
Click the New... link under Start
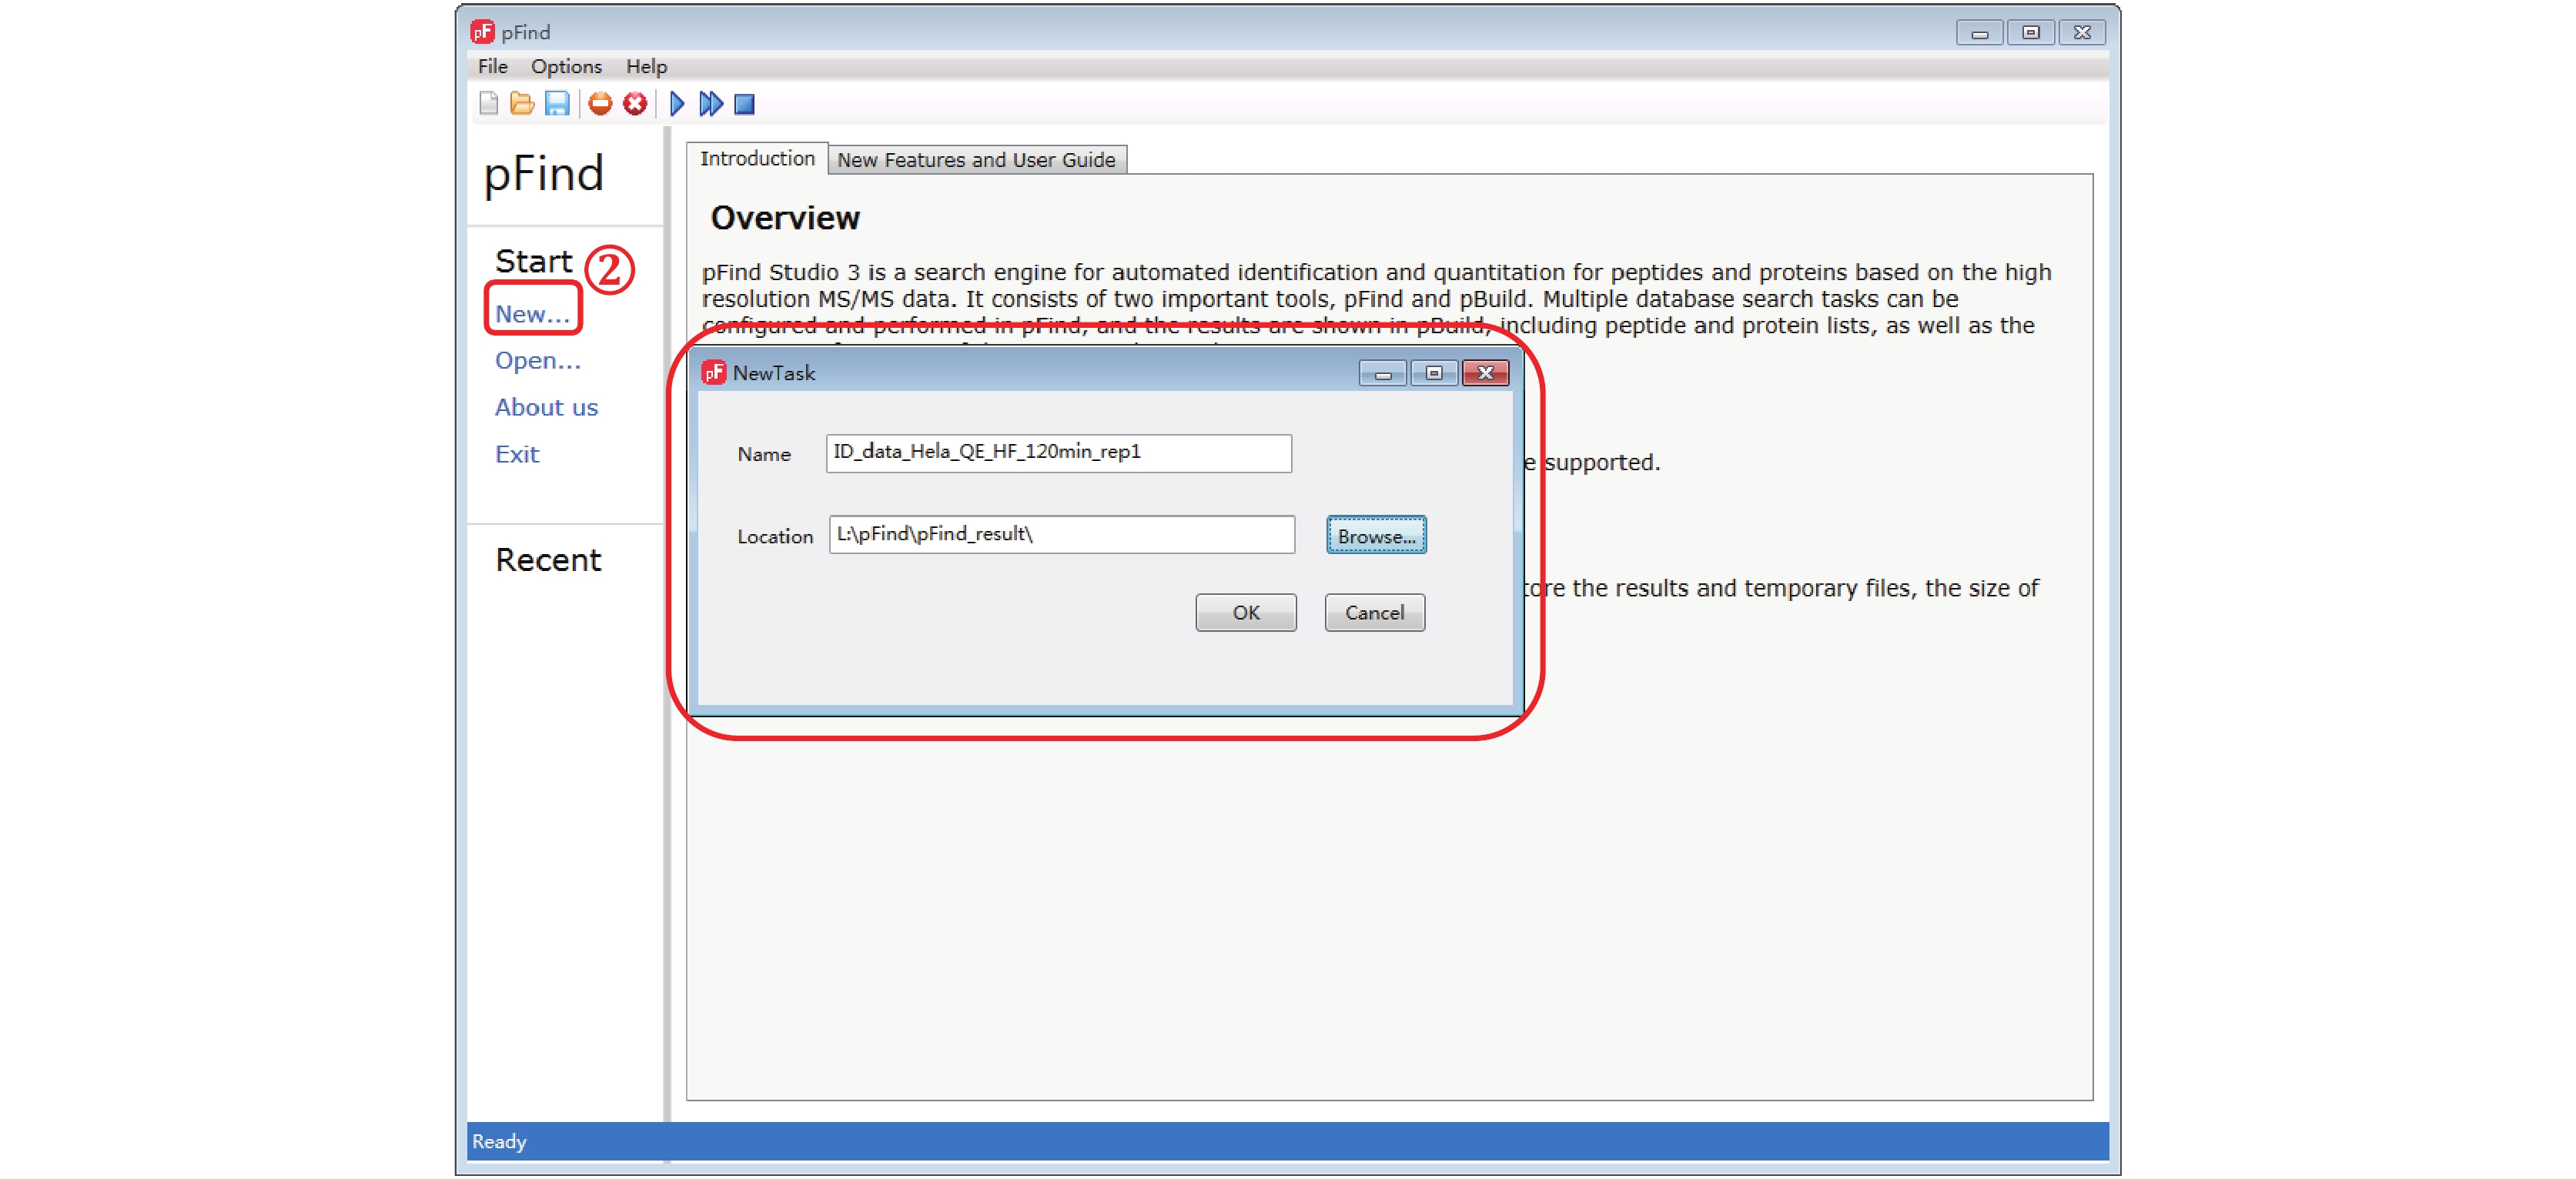(x=533, y=314)
